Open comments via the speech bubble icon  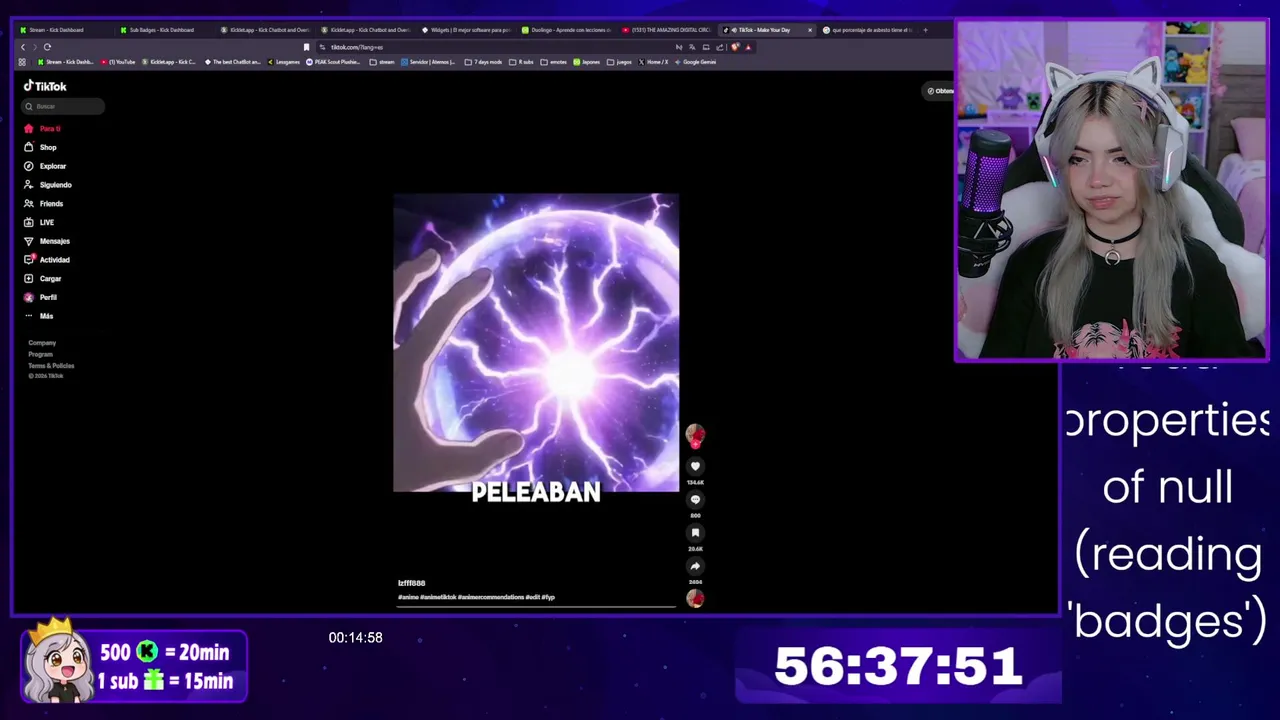pyautogui.click(x=695, y=499)
